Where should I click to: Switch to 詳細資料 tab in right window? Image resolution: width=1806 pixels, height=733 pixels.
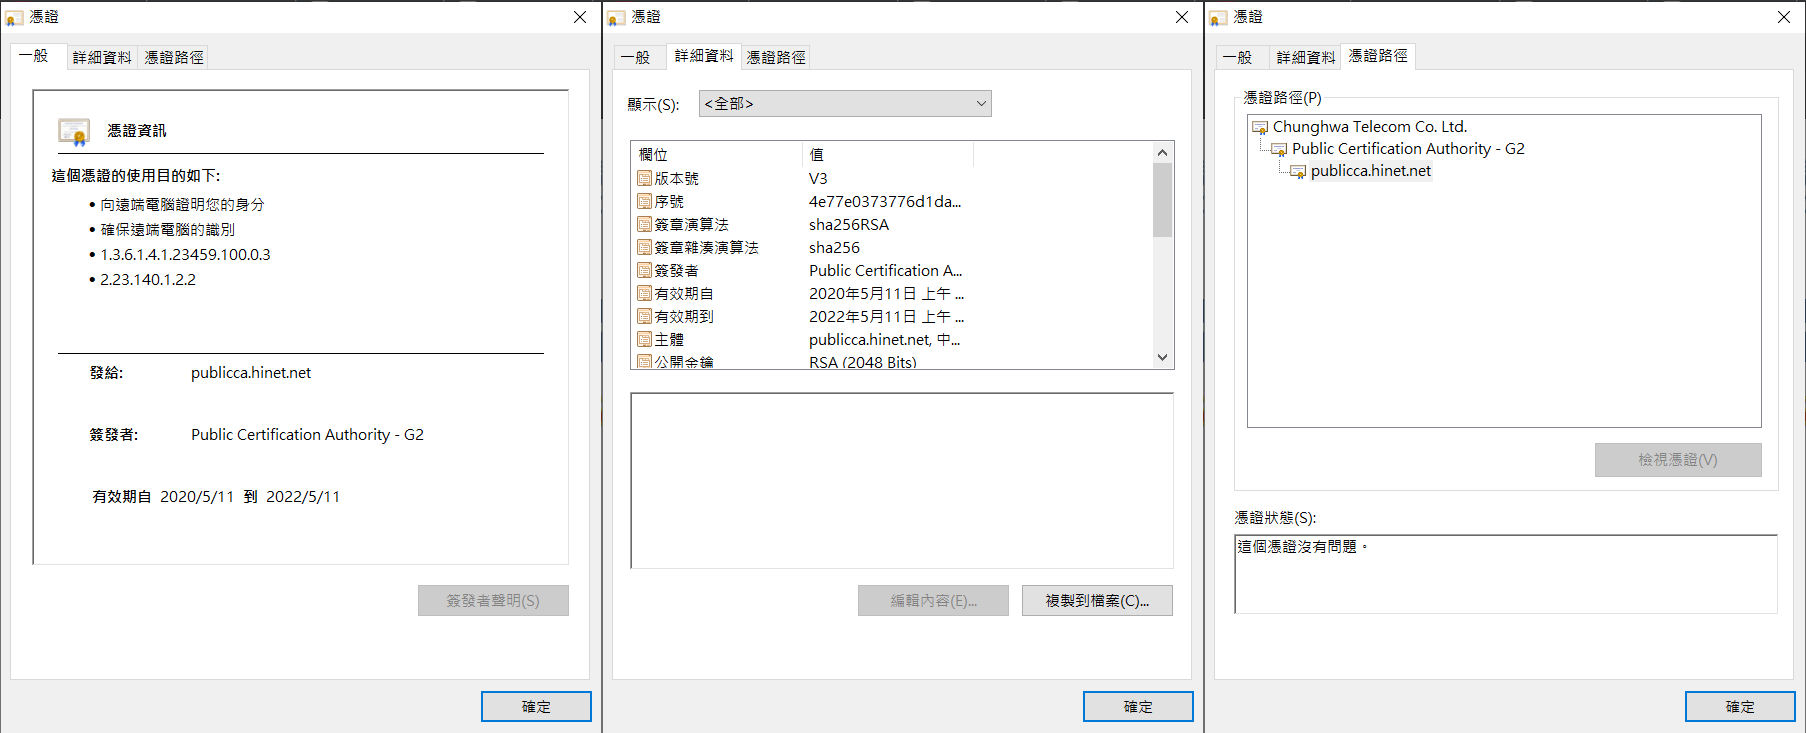(x=1306, y=58)
